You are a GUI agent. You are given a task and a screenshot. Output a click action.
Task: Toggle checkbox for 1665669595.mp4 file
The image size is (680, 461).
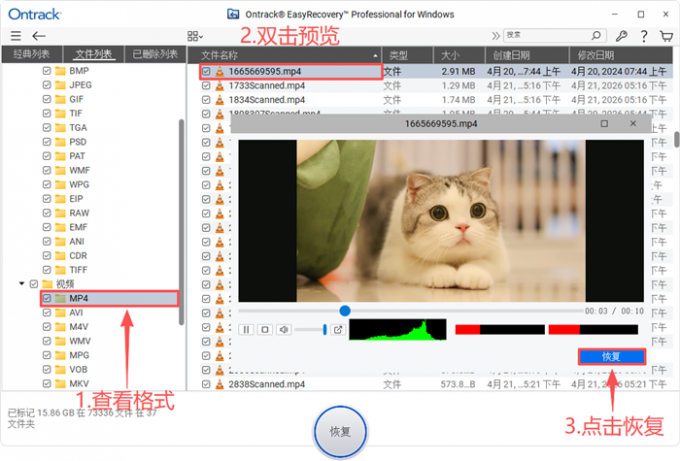[x=206, y=72]
